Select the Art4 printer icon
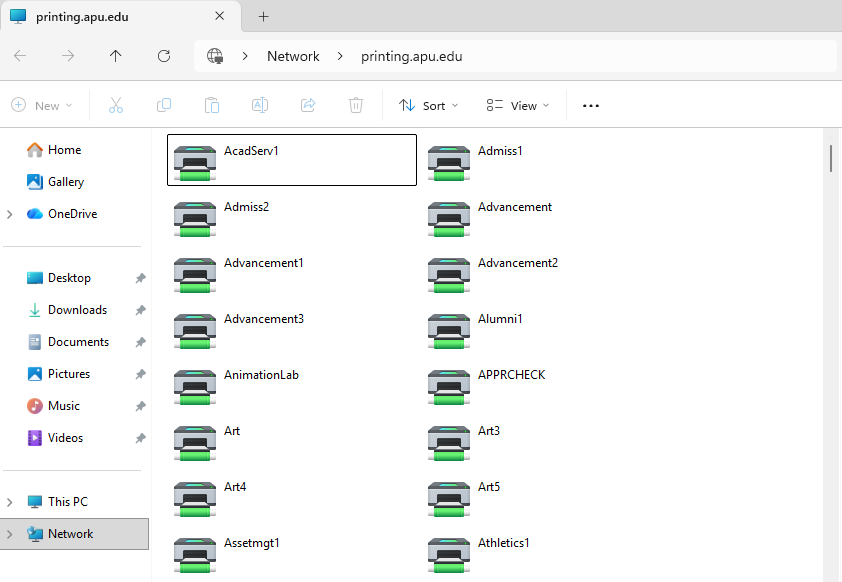The width and height of the screenshot is (842, 582). [x=195, y=499]
